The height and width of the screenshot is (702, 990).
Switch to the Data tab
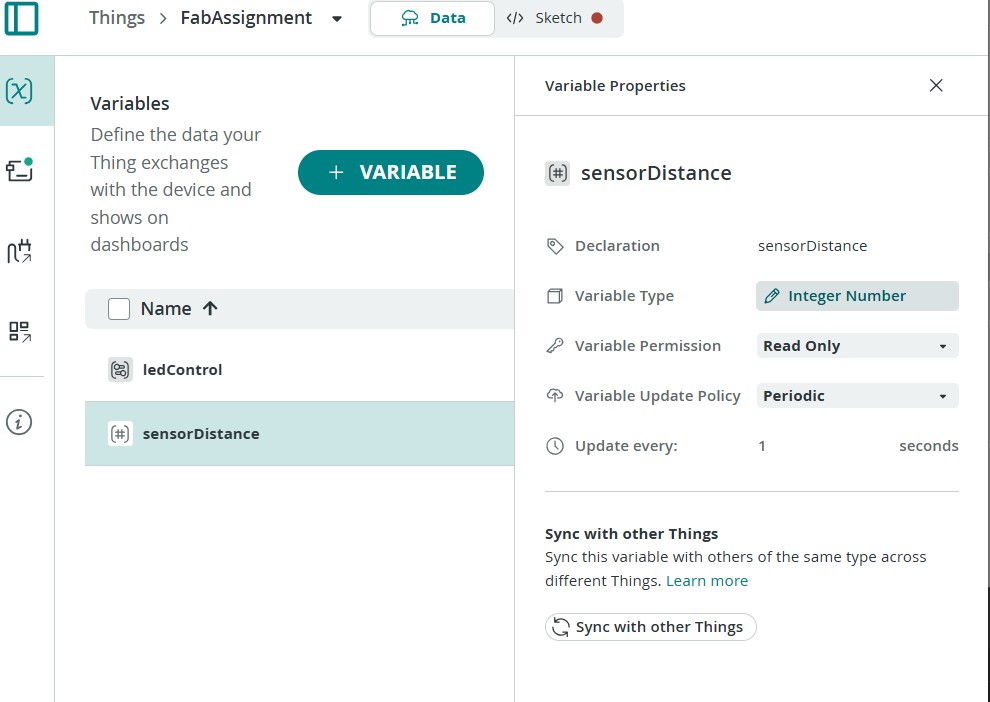coord(432,18)
